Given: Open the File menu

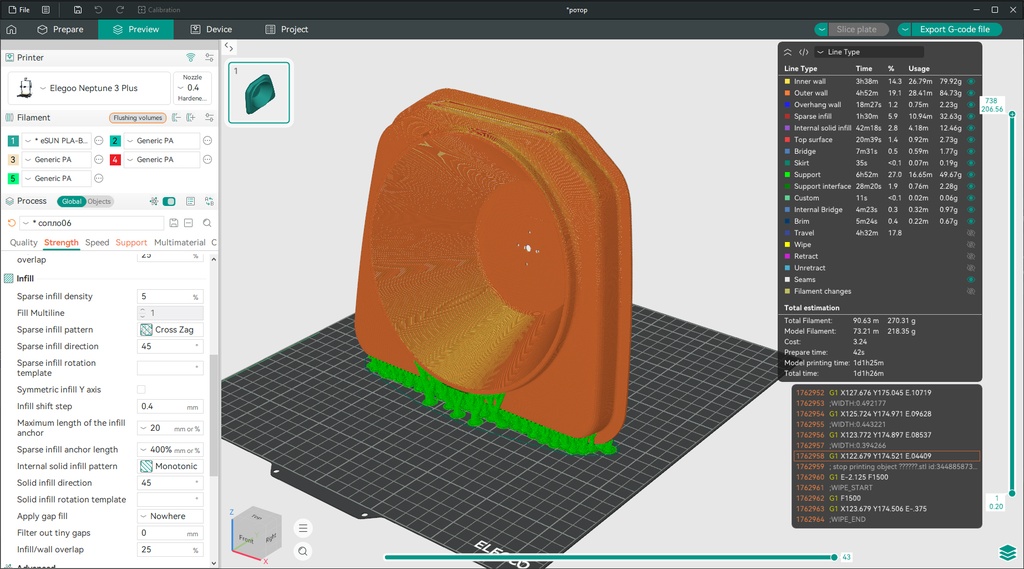Looking at the screenshot, I should coord(19,10).
